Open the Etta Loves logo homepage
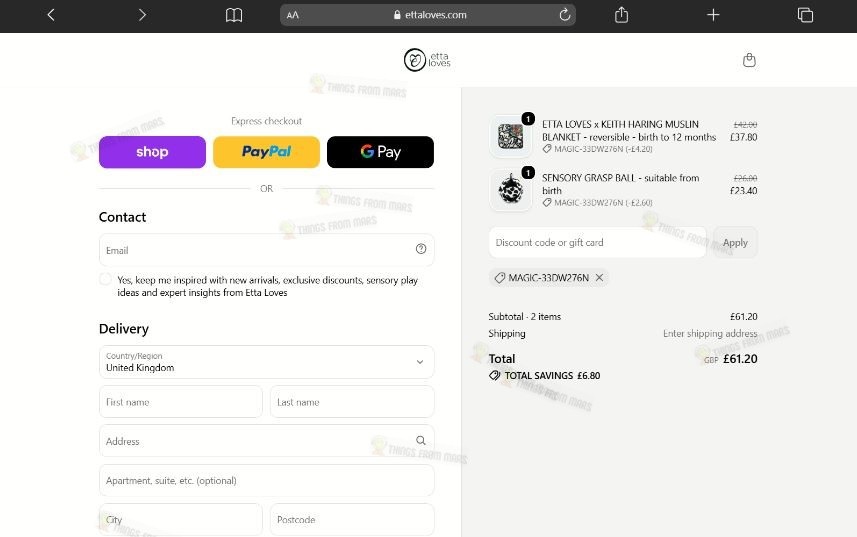 pos(427,60)
